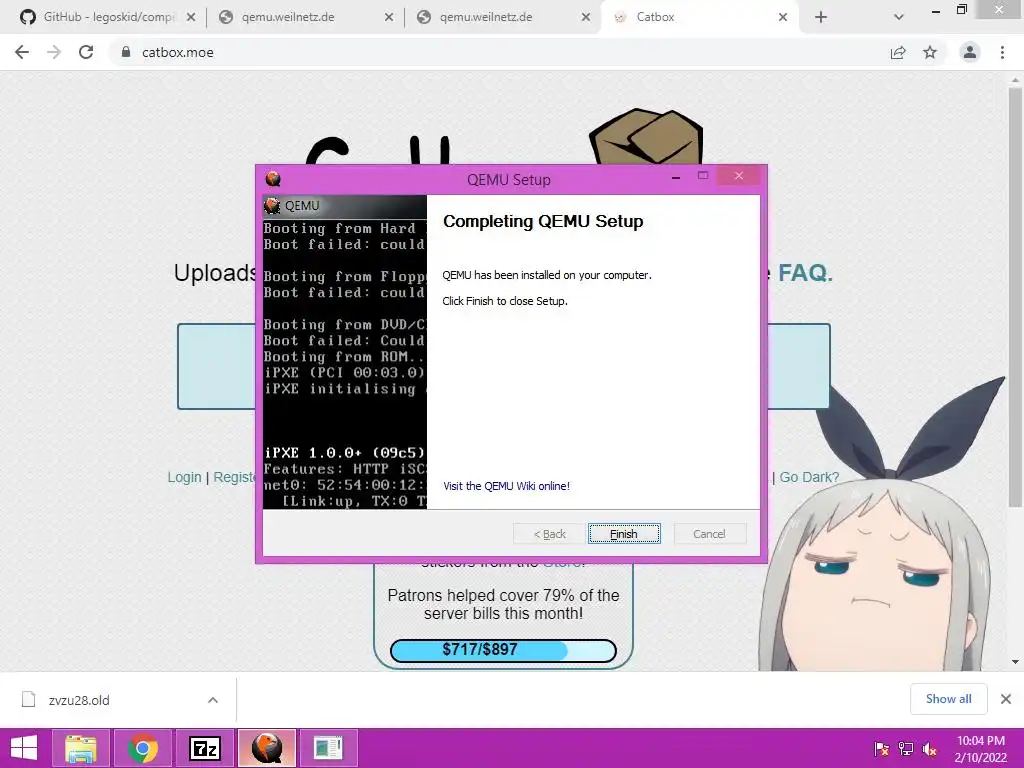The height and width of the screenshot is (768, 1024).
Task: Click the lock icon in the address bar
Action: pyautogui.click(x=126, y=52)
